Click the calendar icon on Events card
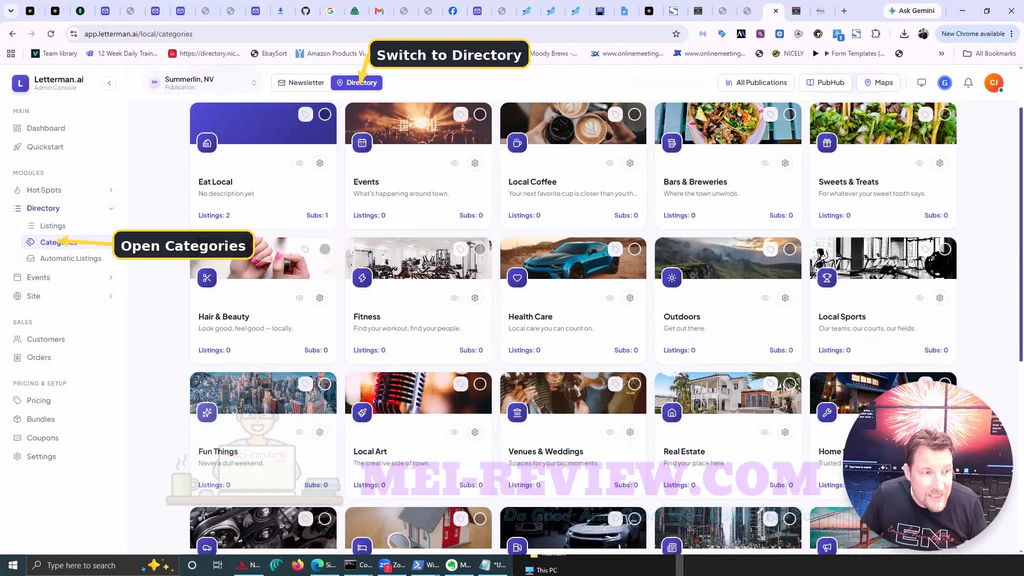Screen dimensions: 1024x576 (362, 143)
